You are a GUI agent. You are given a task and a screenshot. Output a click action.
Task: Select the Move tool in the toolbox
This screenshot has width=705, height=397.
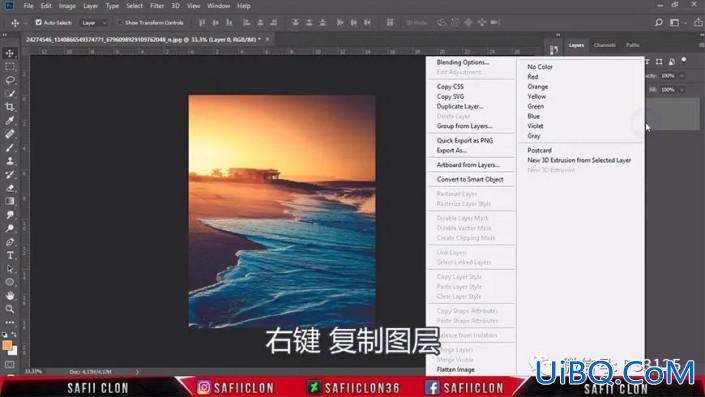tap(9, 53)
